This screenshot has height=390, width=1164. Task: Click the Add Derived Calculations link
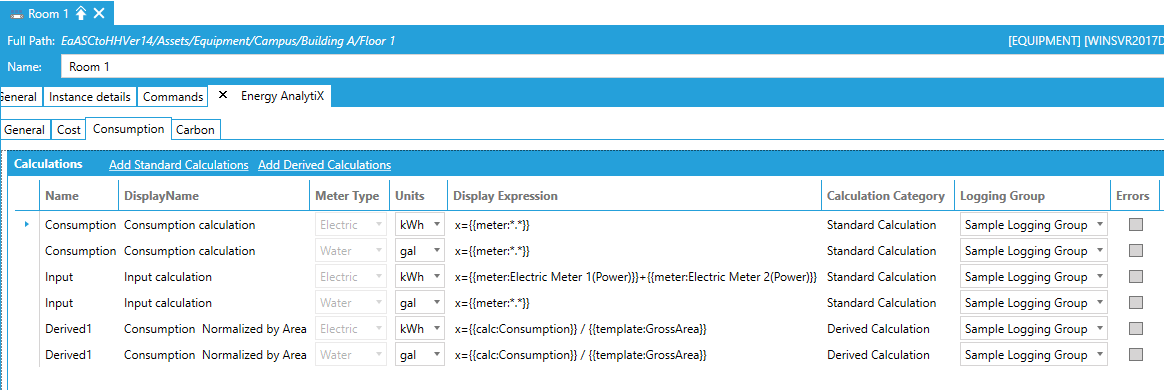[x=324, y=165]
